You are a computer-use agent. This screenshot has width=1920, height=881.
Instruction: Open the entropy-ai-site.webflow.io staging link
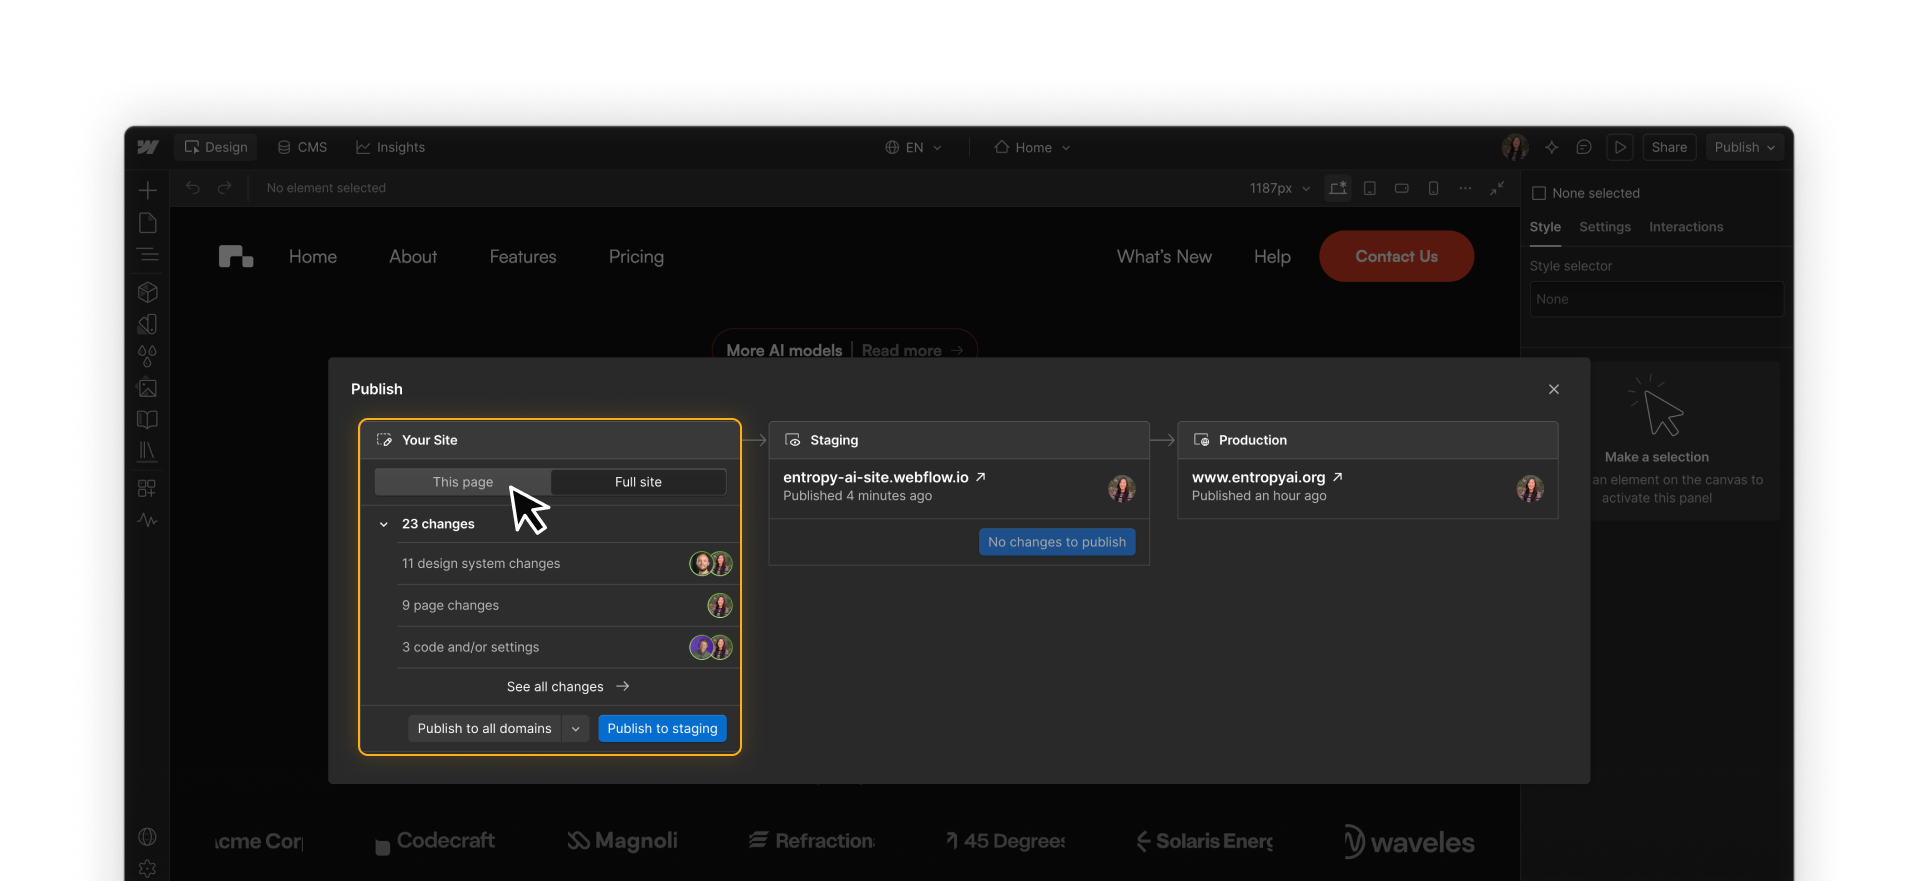884,478
